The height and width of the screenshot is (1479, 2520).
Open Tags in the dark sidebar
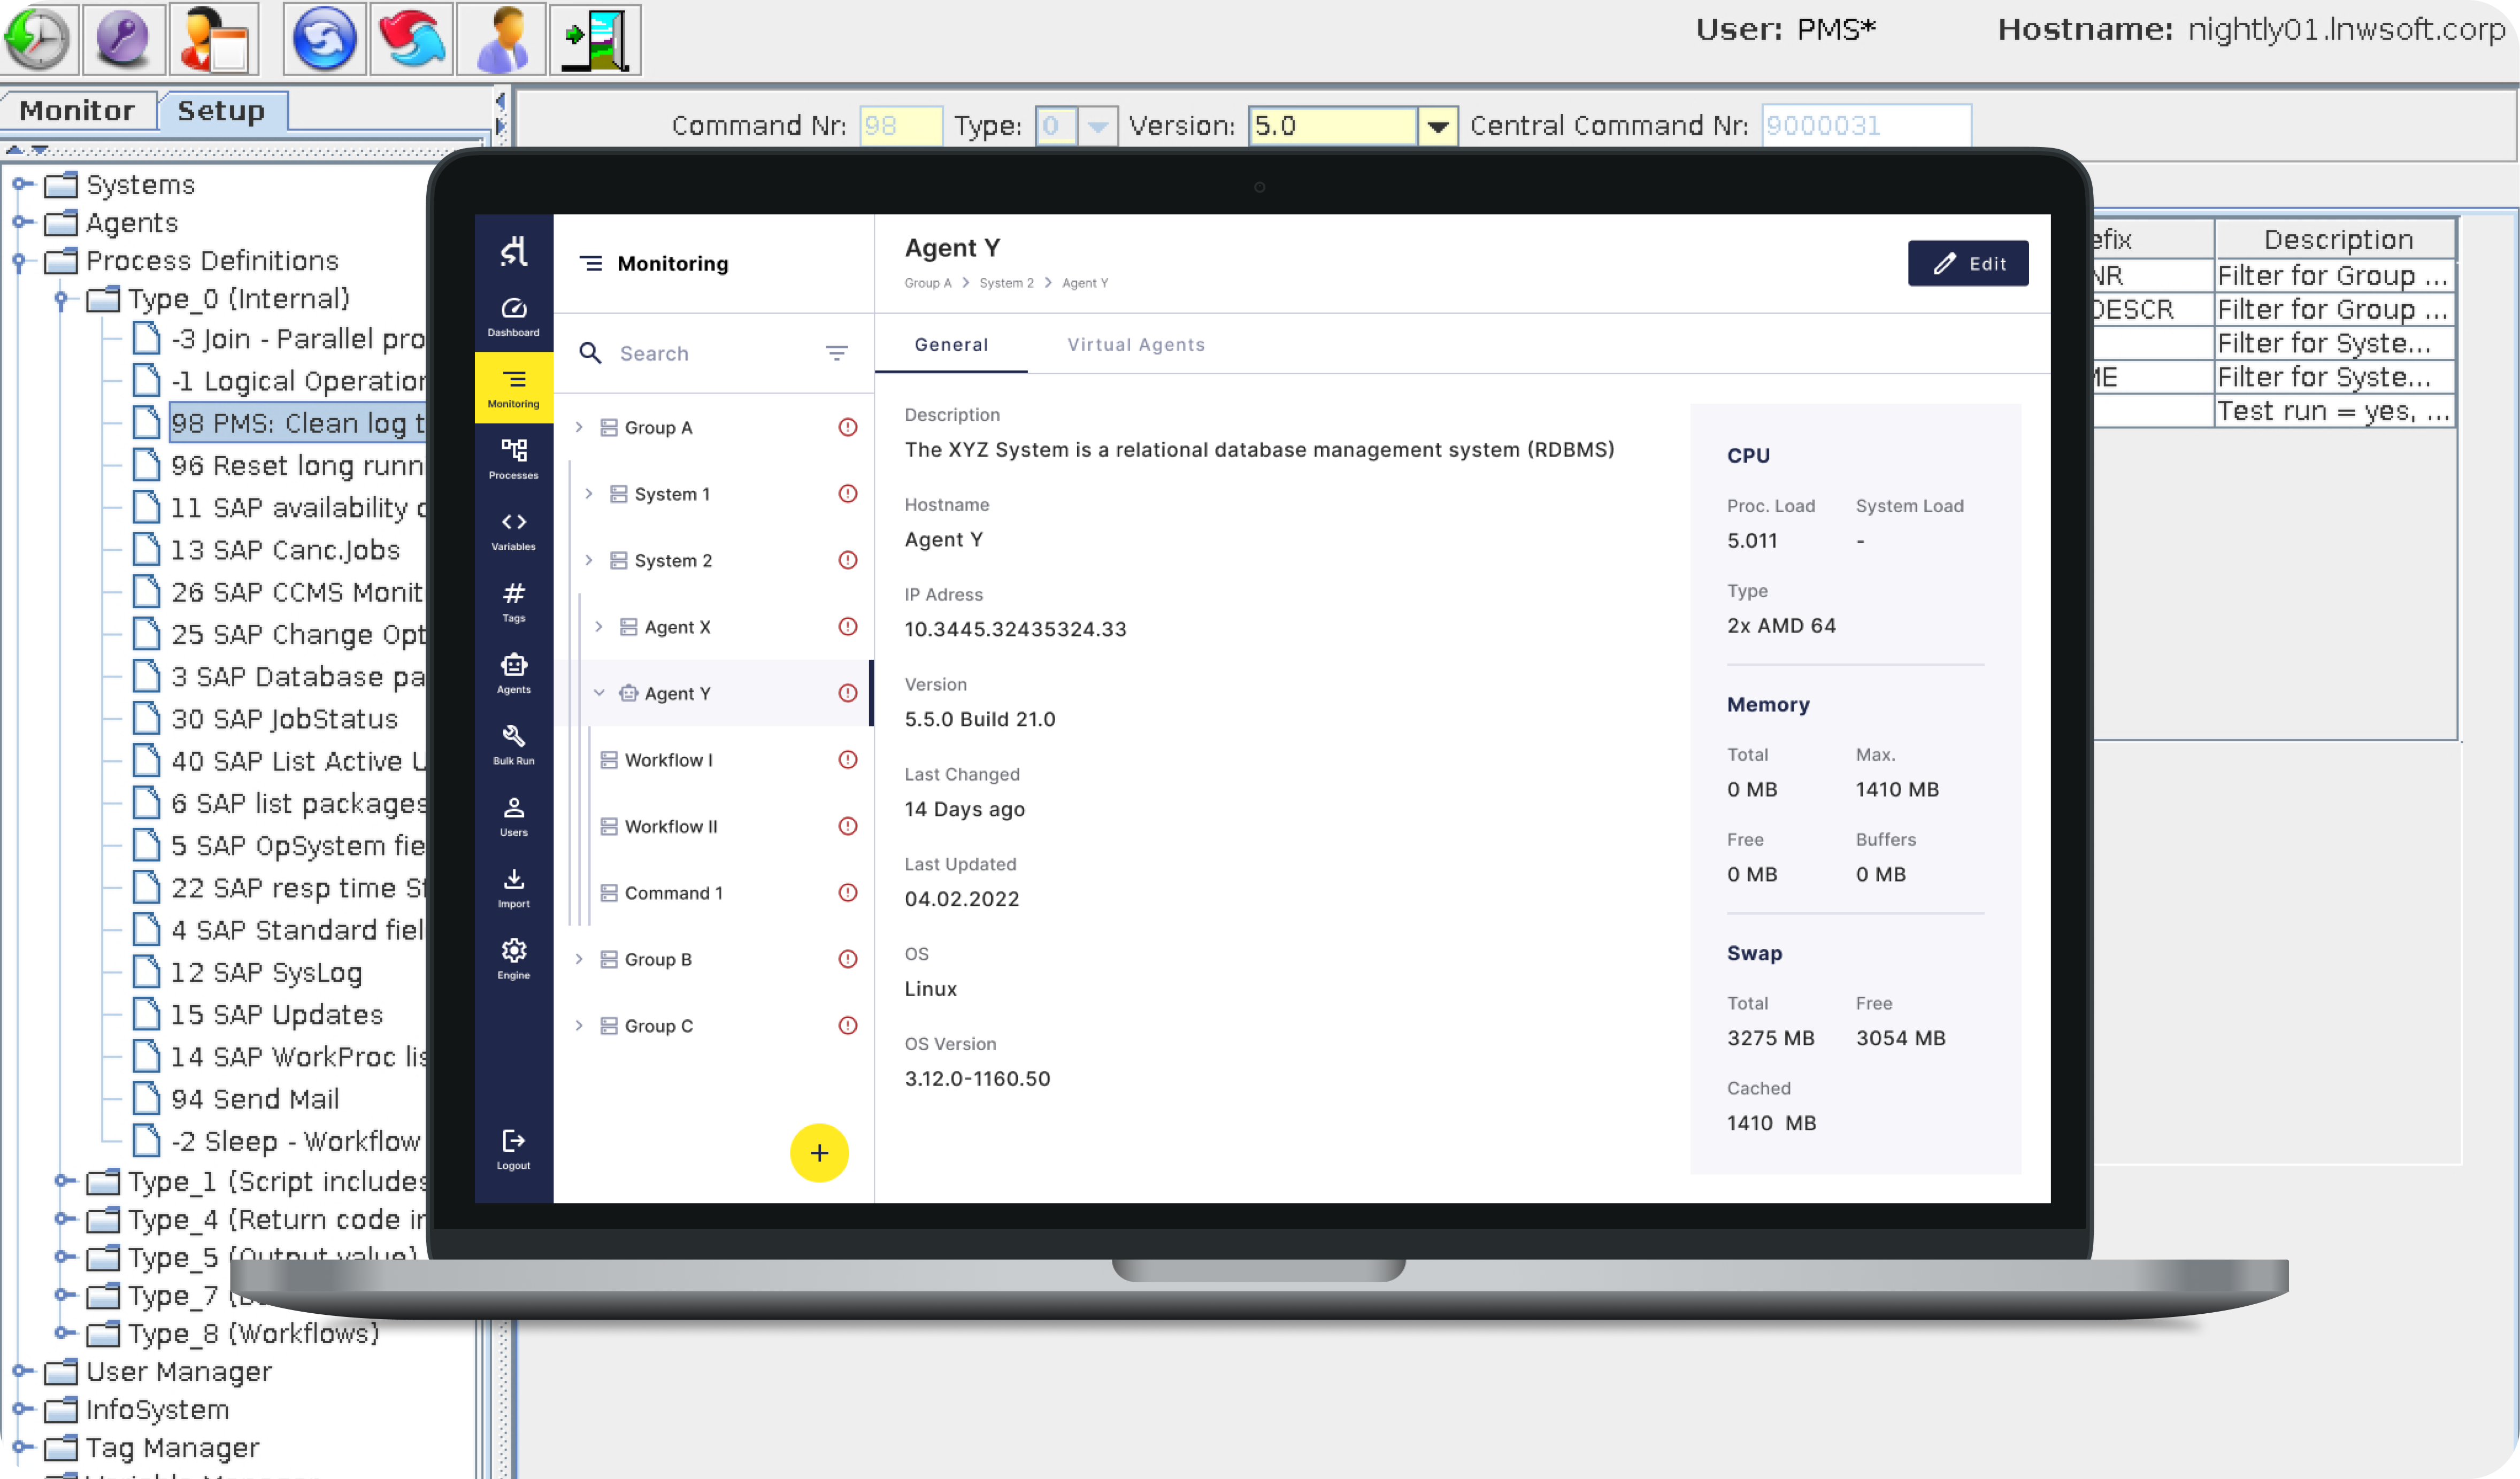pos(513,602)
